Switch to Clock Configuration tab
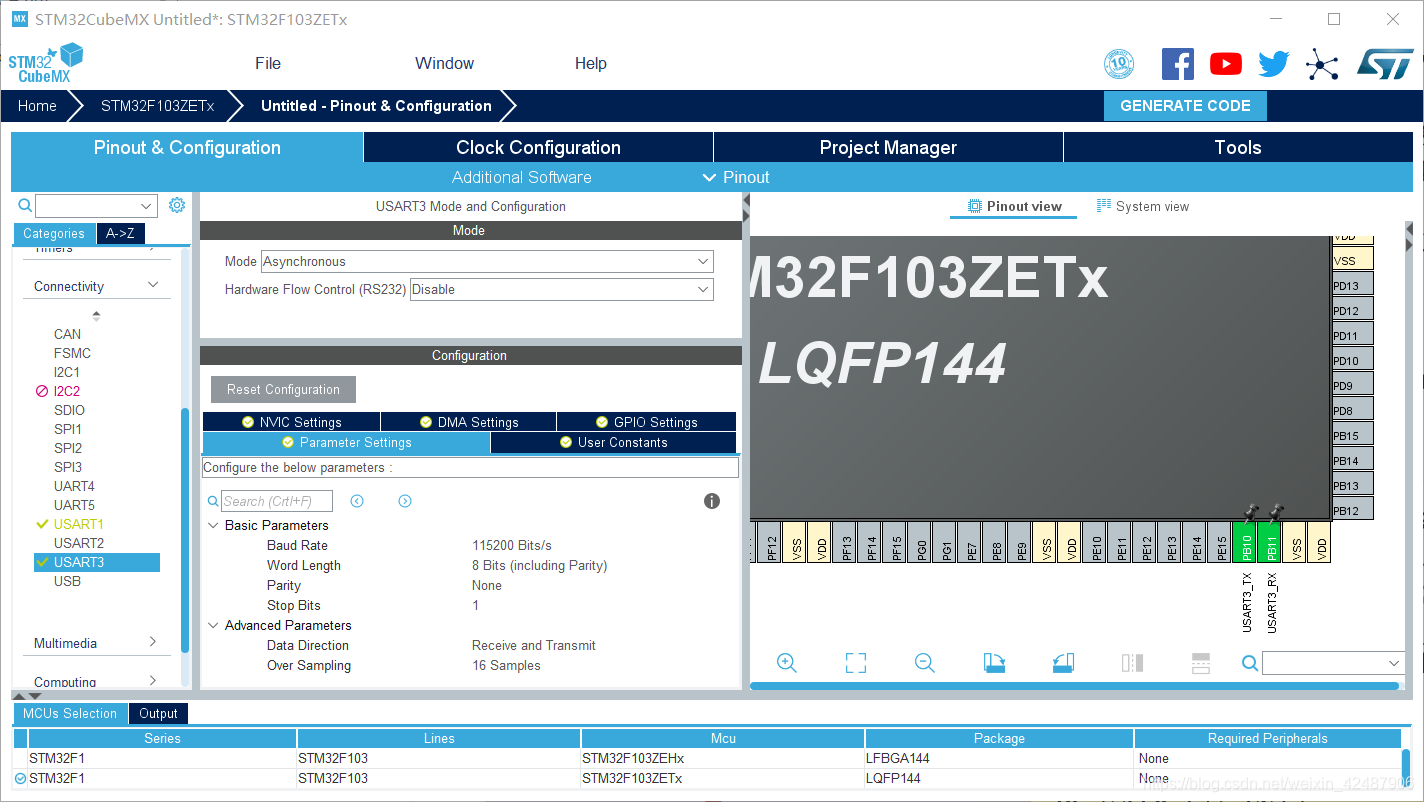 click(x=538, y=147)
